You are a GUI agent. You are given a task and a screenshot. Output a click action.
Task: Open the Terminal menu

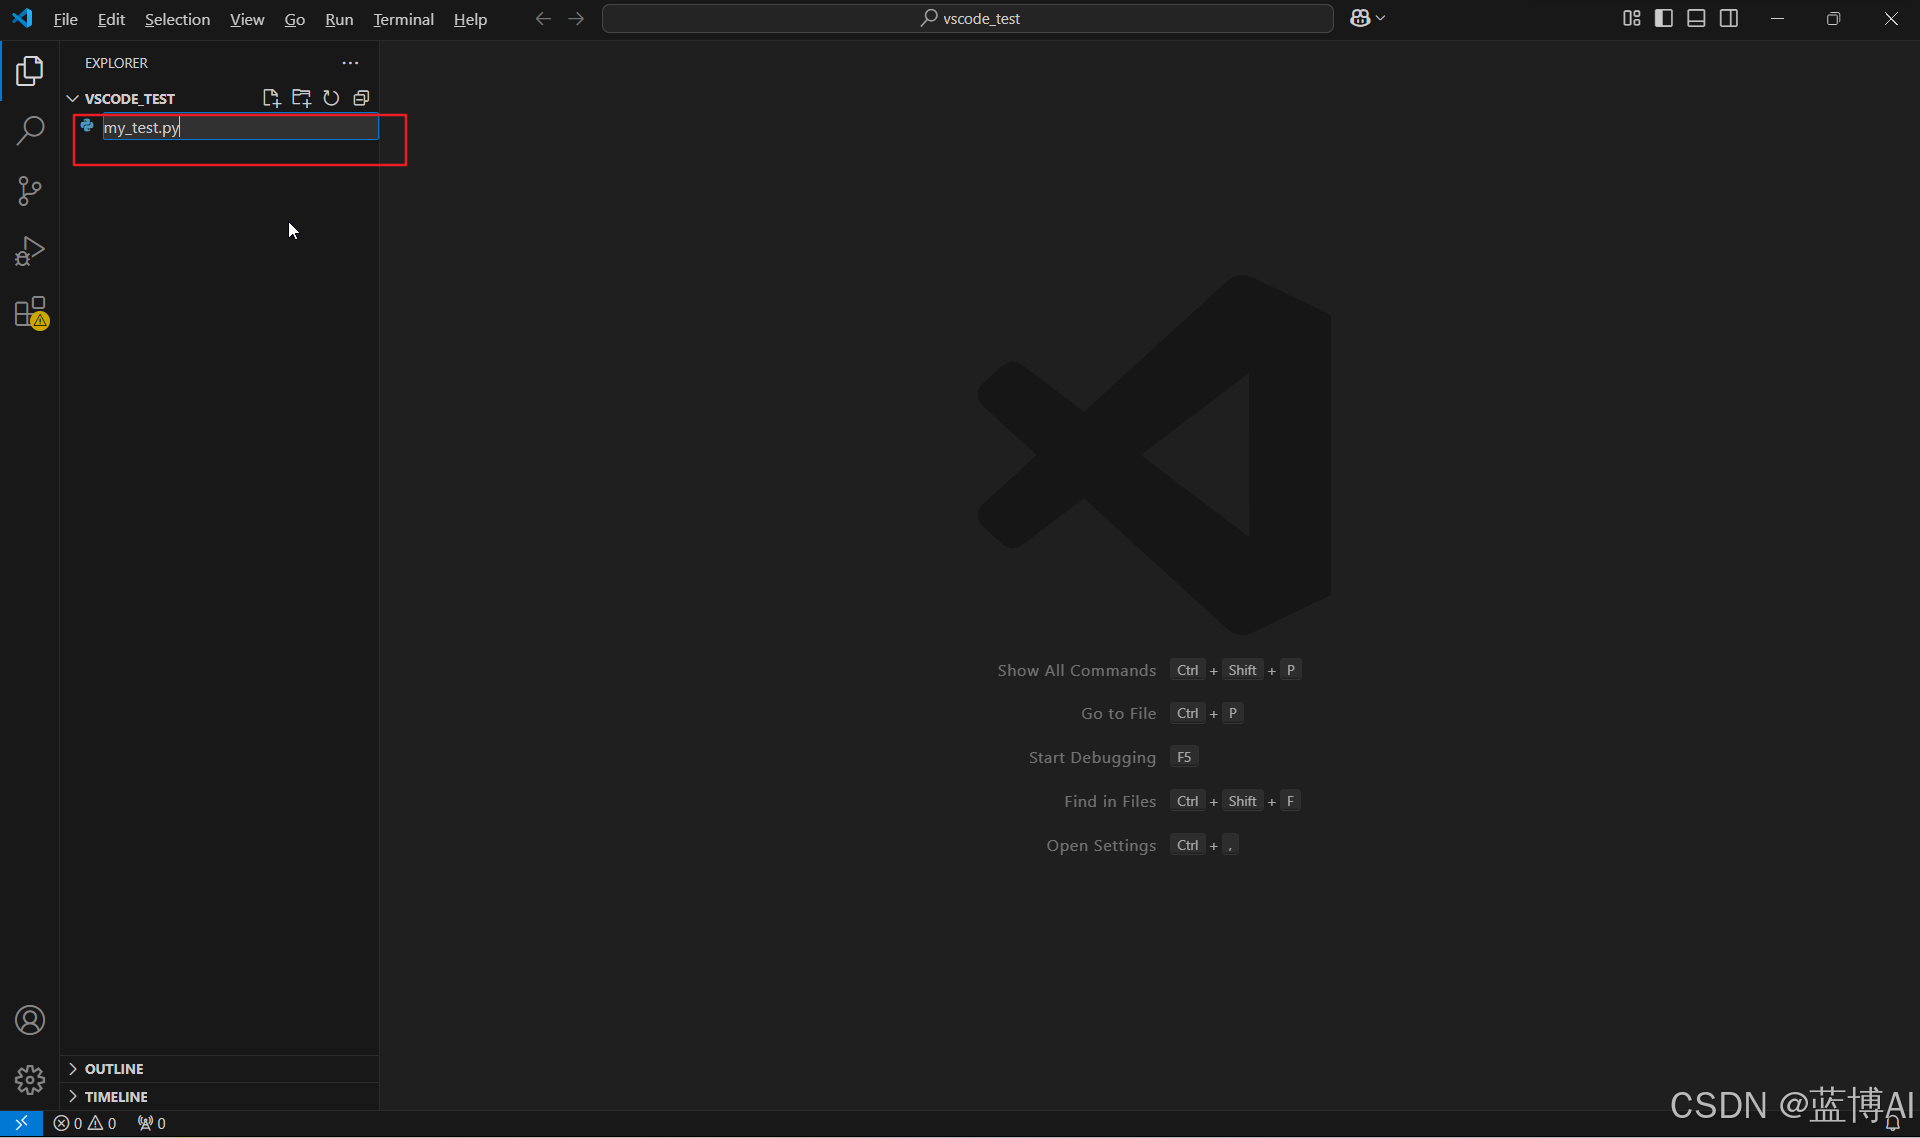tap(403, 19)
